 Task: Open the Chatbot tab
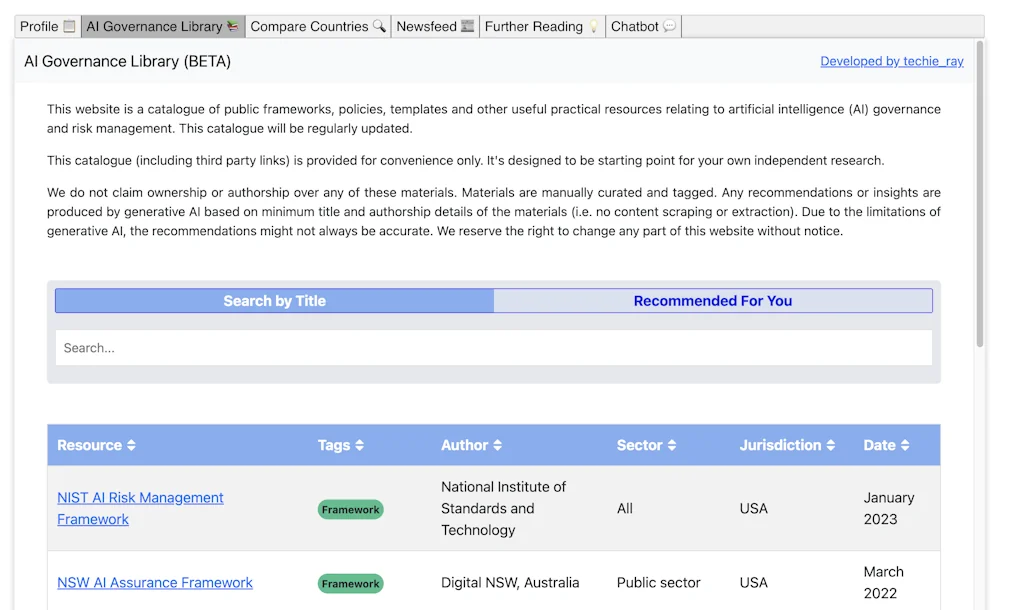643,27
